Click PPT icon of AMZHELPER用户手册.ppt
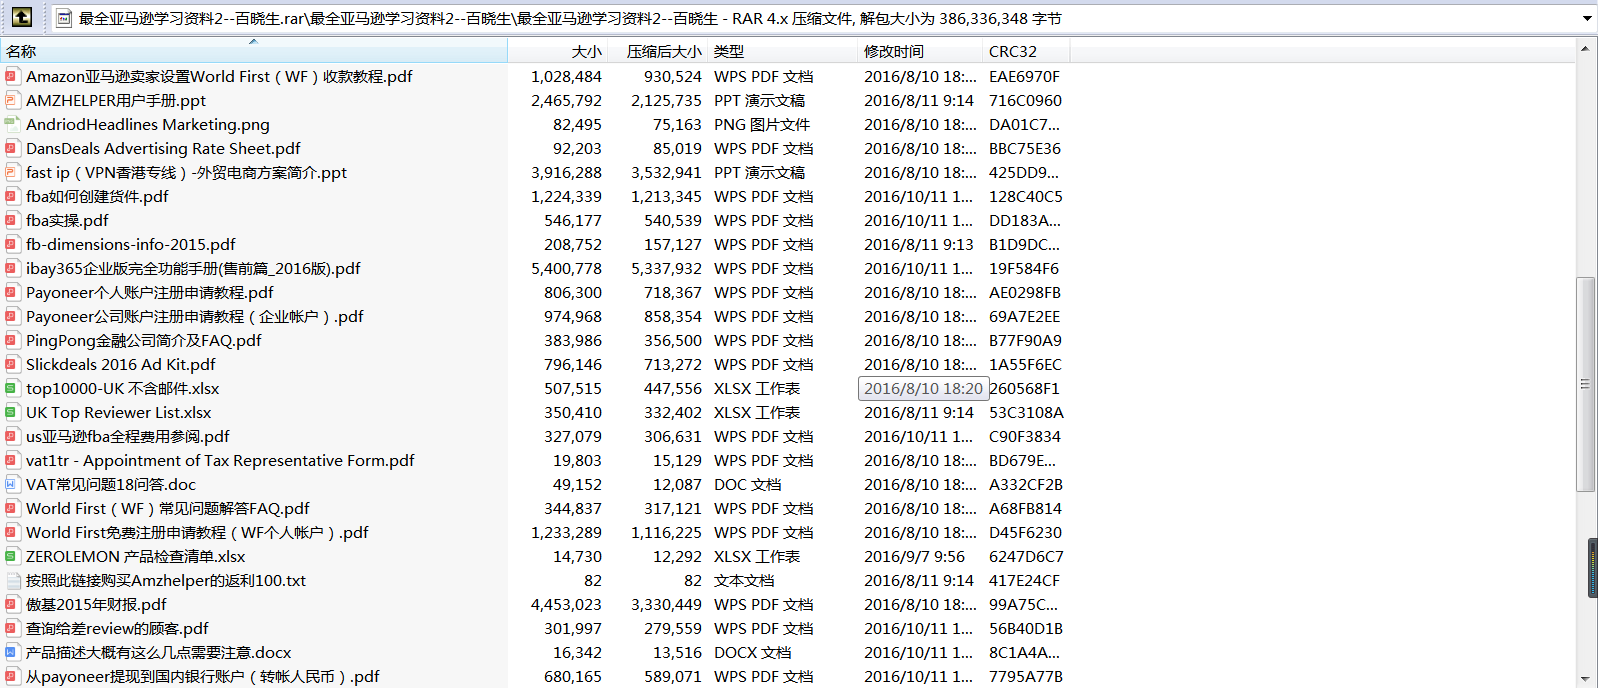Viewport: 1598px width, 688px height. click(x=12, y=101)
